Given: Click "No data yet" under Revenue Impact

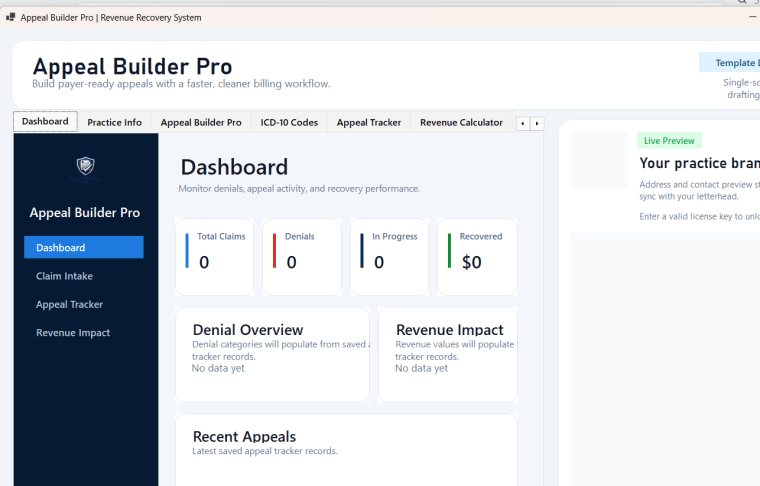Looking at the screenshot, I should (x=421, y=368).
